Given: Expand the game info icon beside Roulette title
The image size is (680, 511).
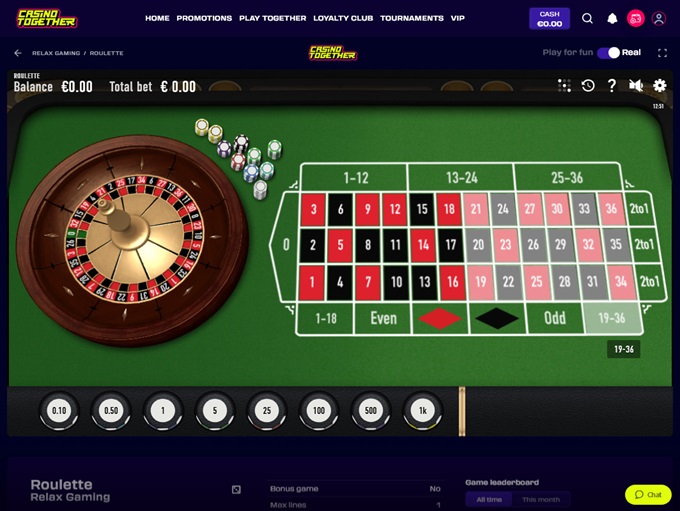Looking at the screenshot, I should (236, 490).
